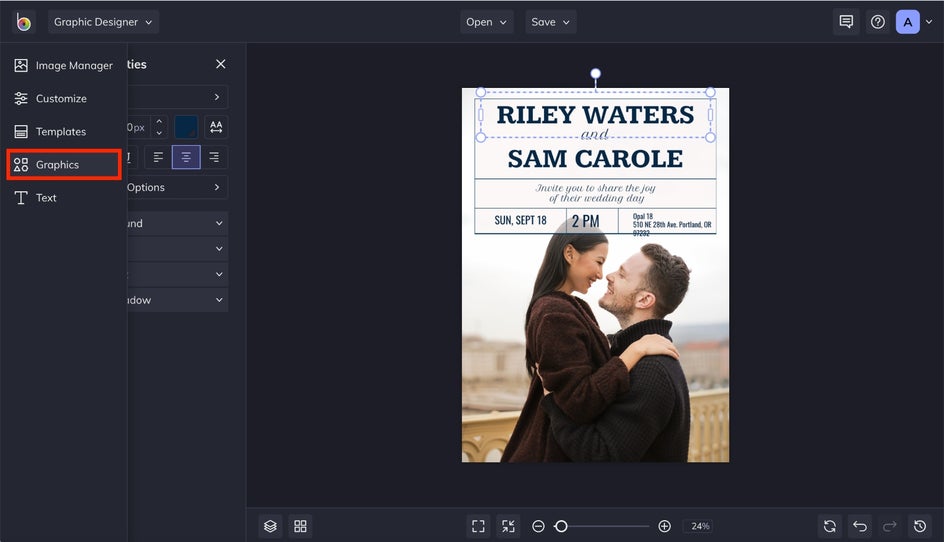This screenshot has width=944, height=542.
Task: Click the reset rotate arrows icon
Action: click(x=830, y=526)
